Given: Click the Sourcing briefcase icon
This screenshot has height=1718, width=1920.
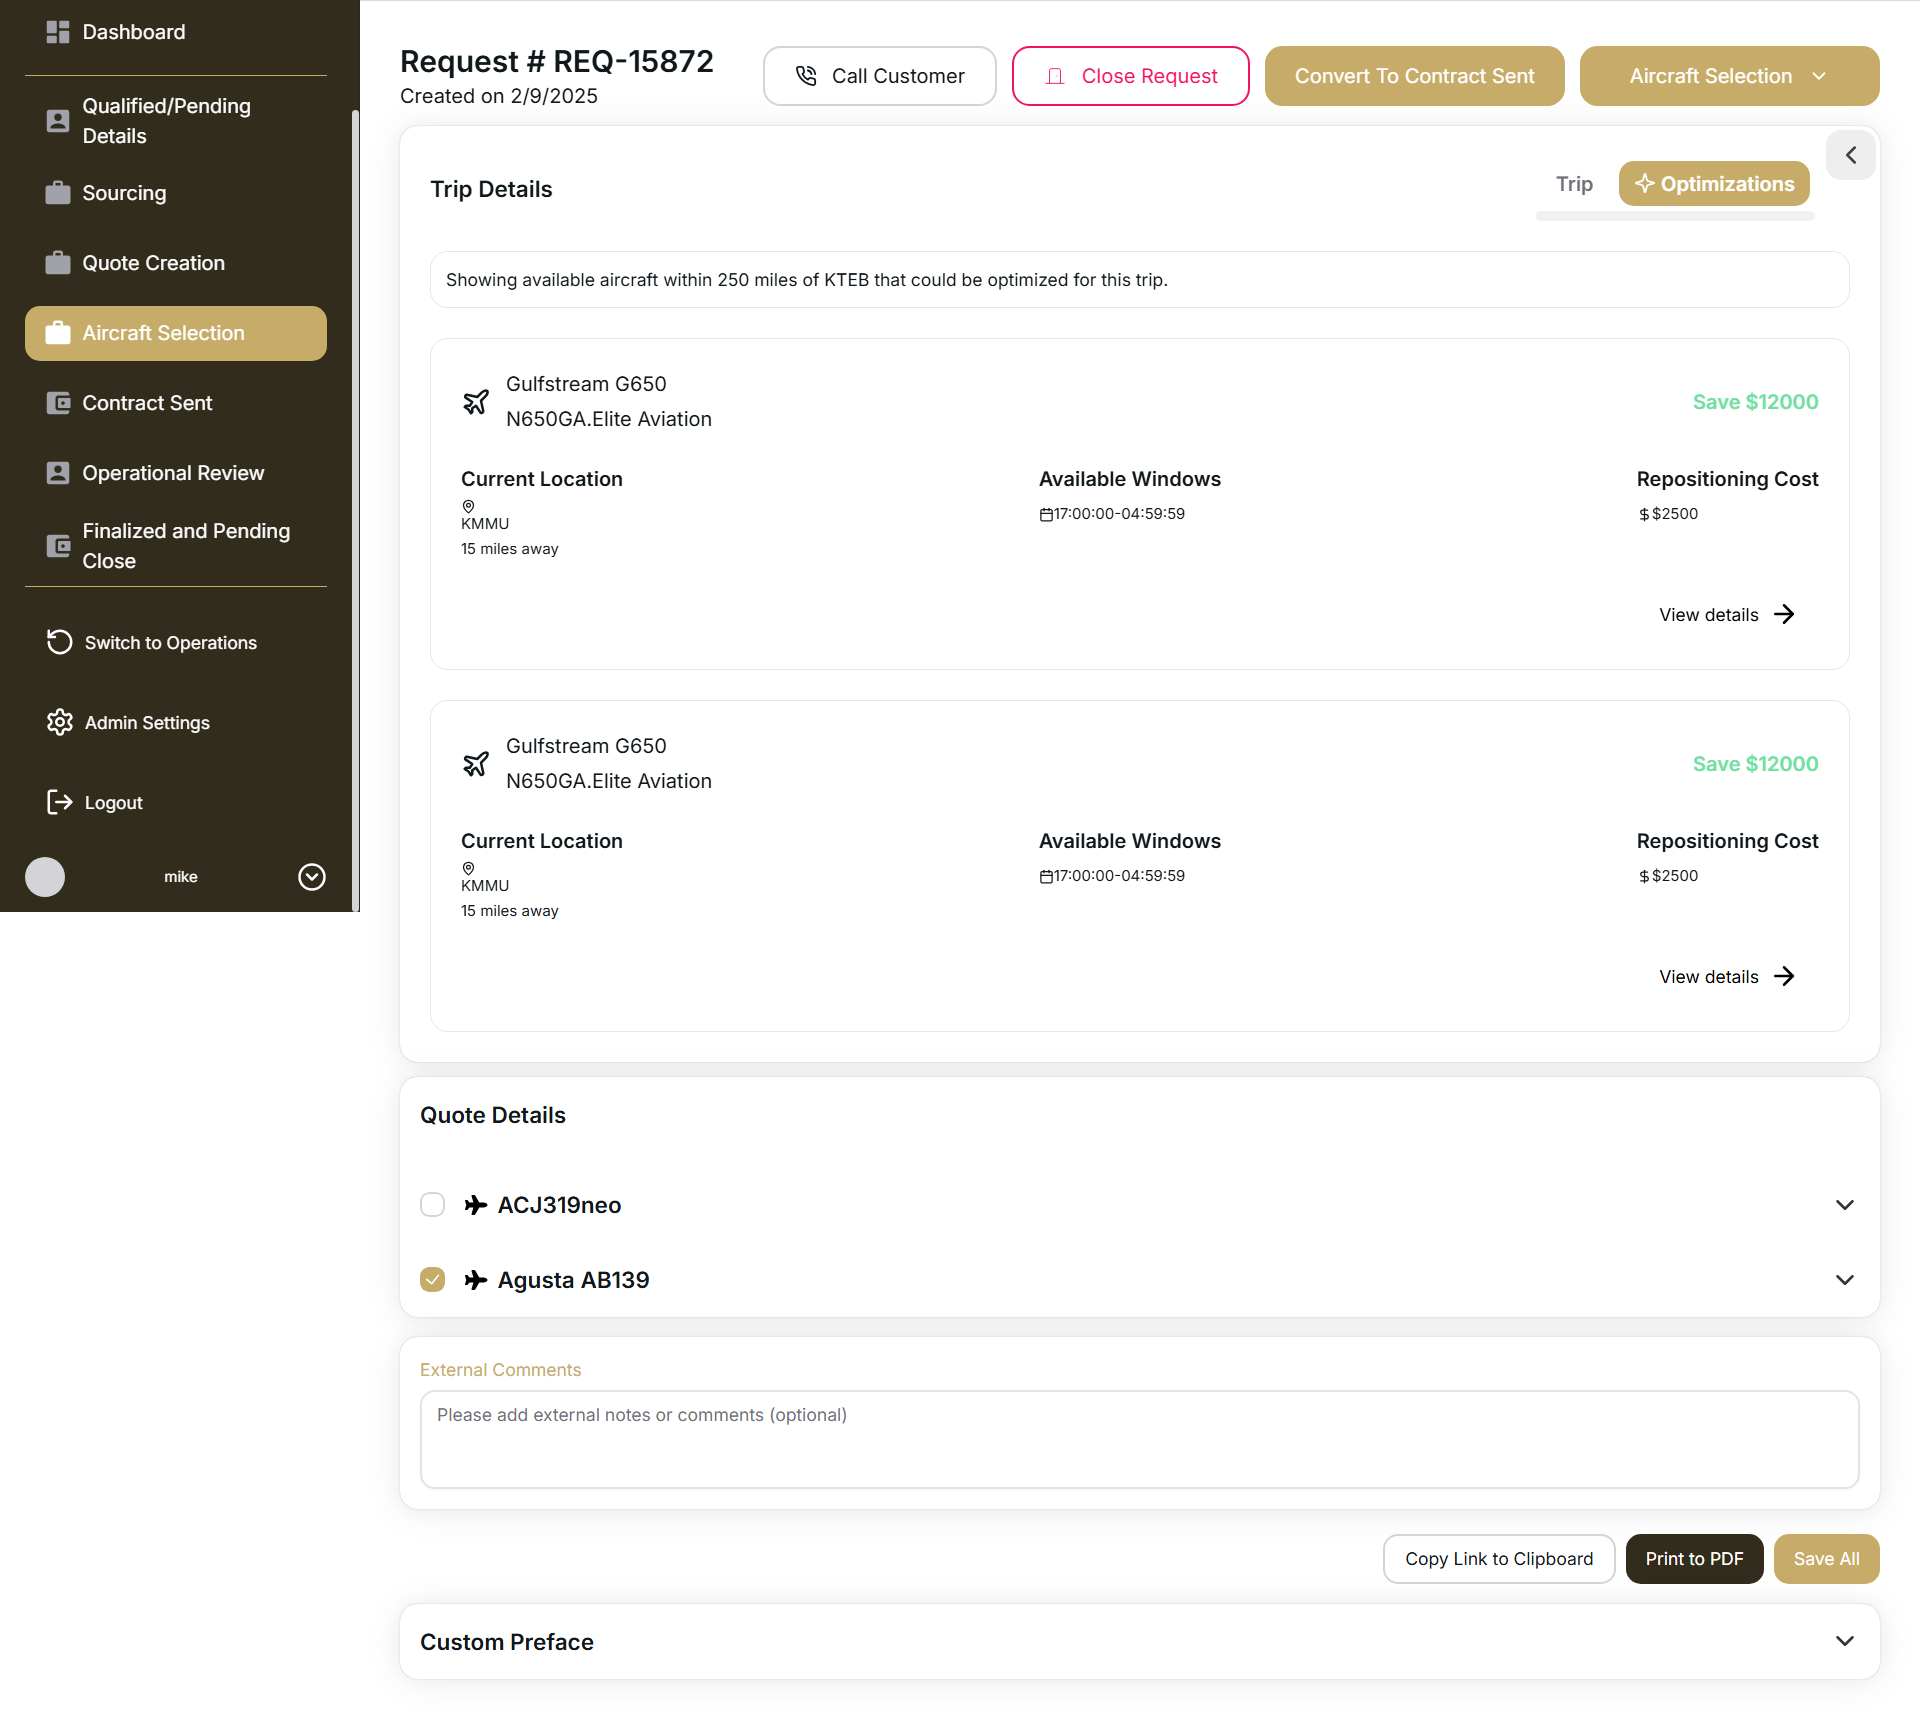Looking at the screenshot, I should 59,192.
